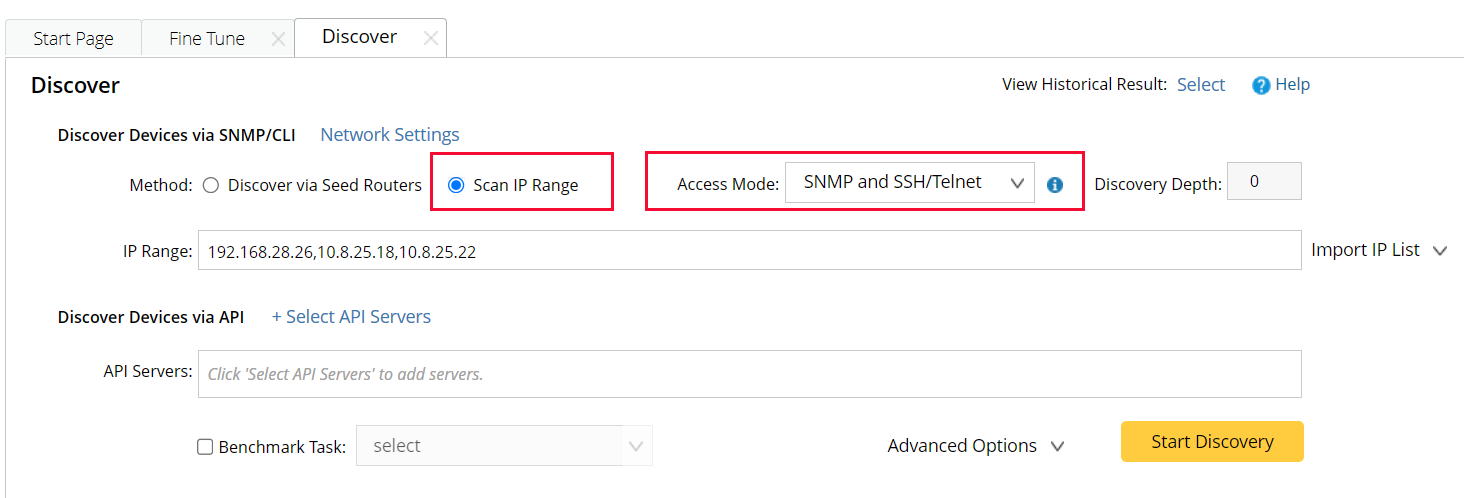The height and width of the screenshot is (498, 1464).
Task: Select the Scan IP Range radio button
Action: [456, 185]
